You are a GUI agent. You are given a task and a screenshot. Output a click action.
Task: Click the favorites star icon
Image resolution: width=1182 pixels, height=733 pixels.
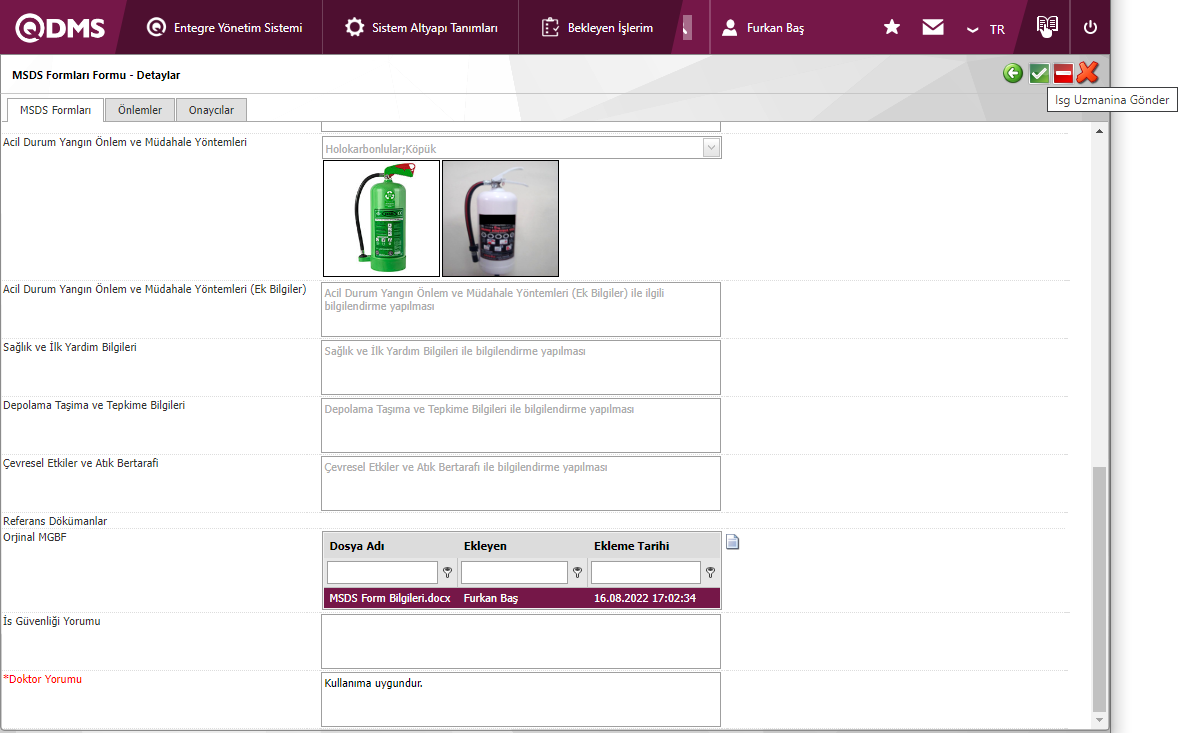point(892,27)
